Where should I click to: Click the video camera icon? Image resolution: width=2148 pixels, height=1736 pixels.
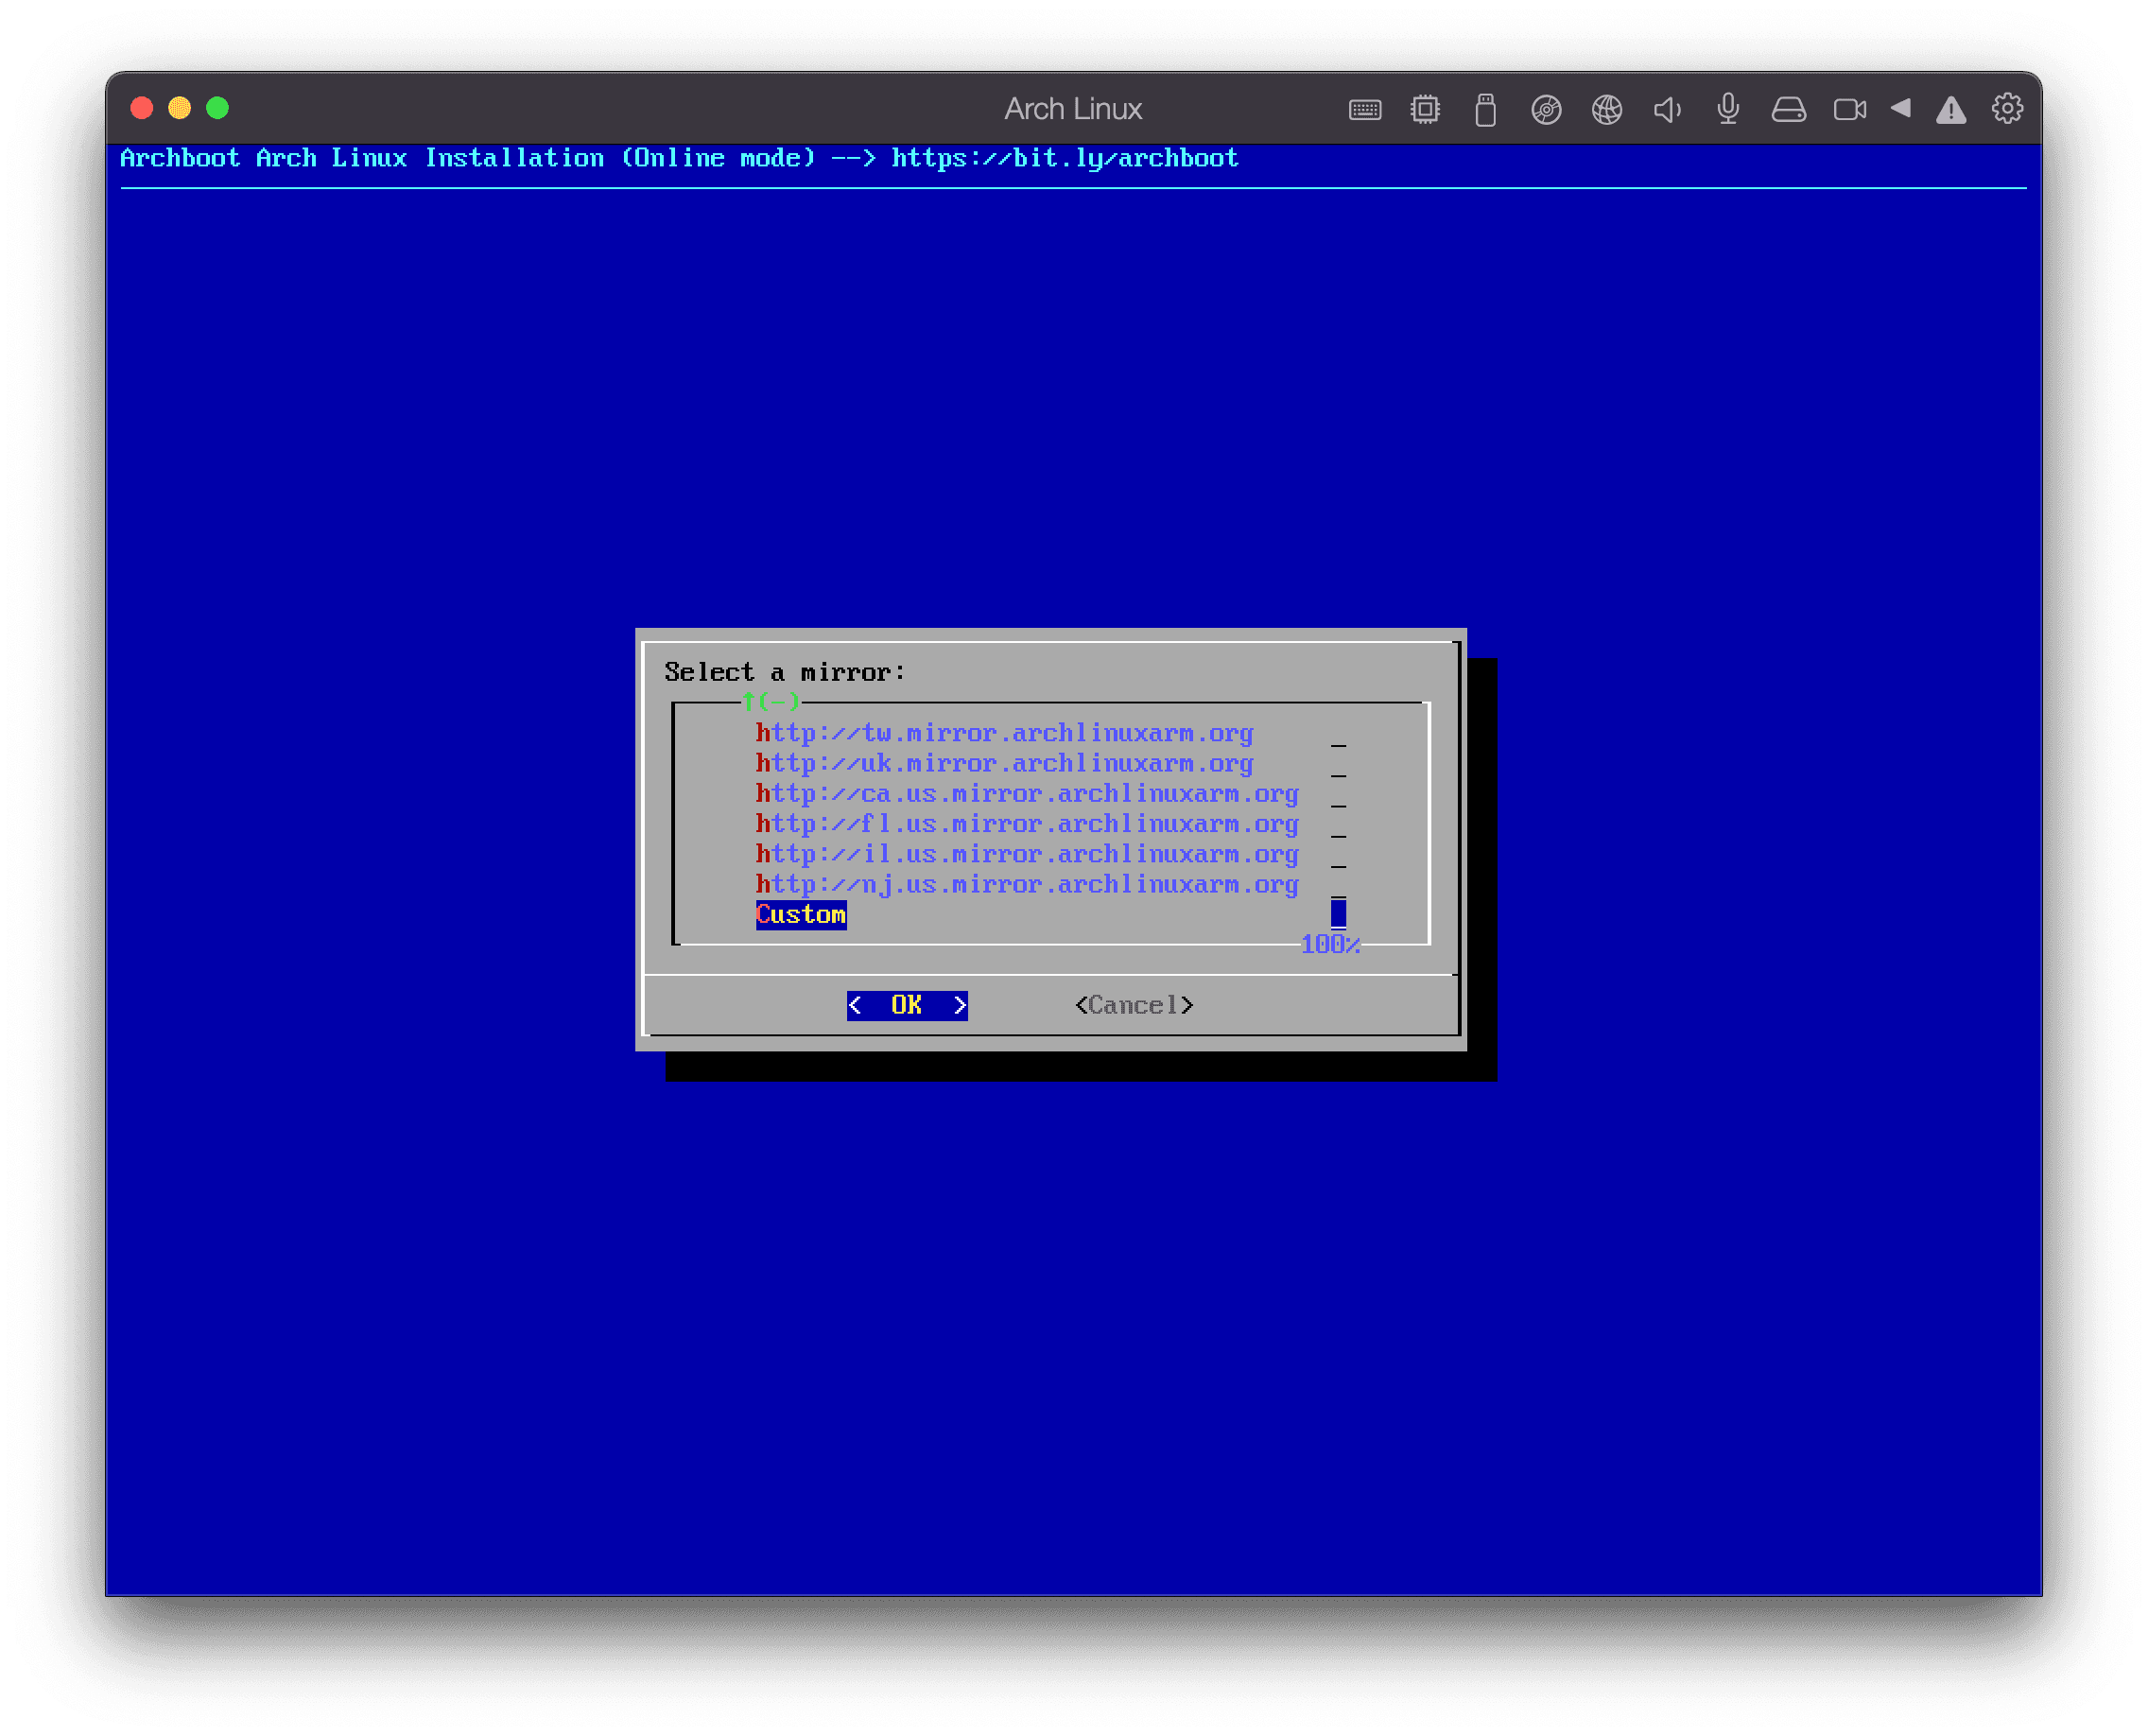coord(1849,109)
